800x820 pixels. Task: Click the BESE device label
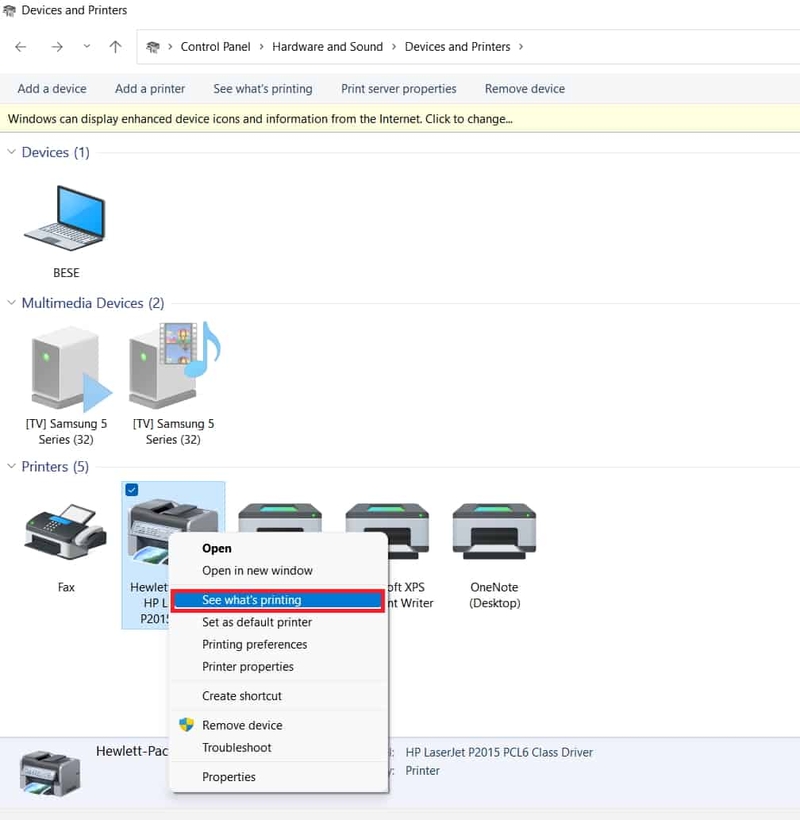click(x=66, y=273)
